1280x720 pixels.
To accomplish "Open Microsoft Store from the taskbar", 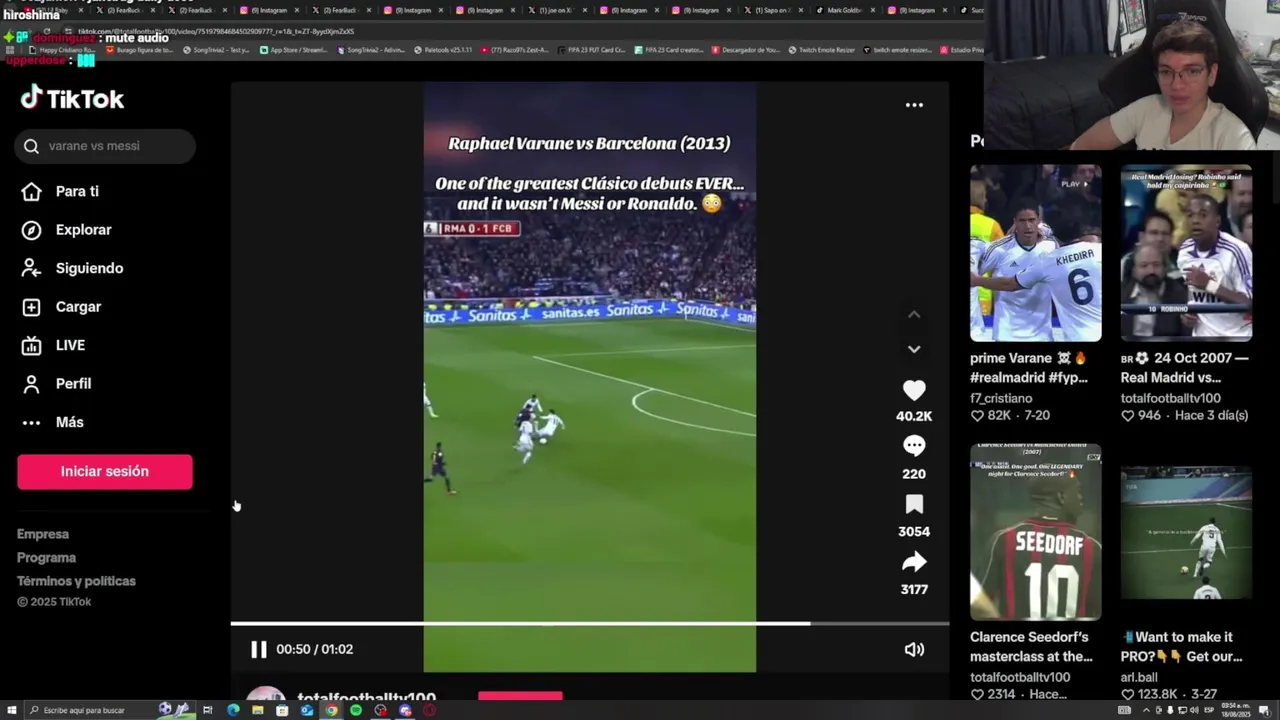I will click(x=282, y=710).
